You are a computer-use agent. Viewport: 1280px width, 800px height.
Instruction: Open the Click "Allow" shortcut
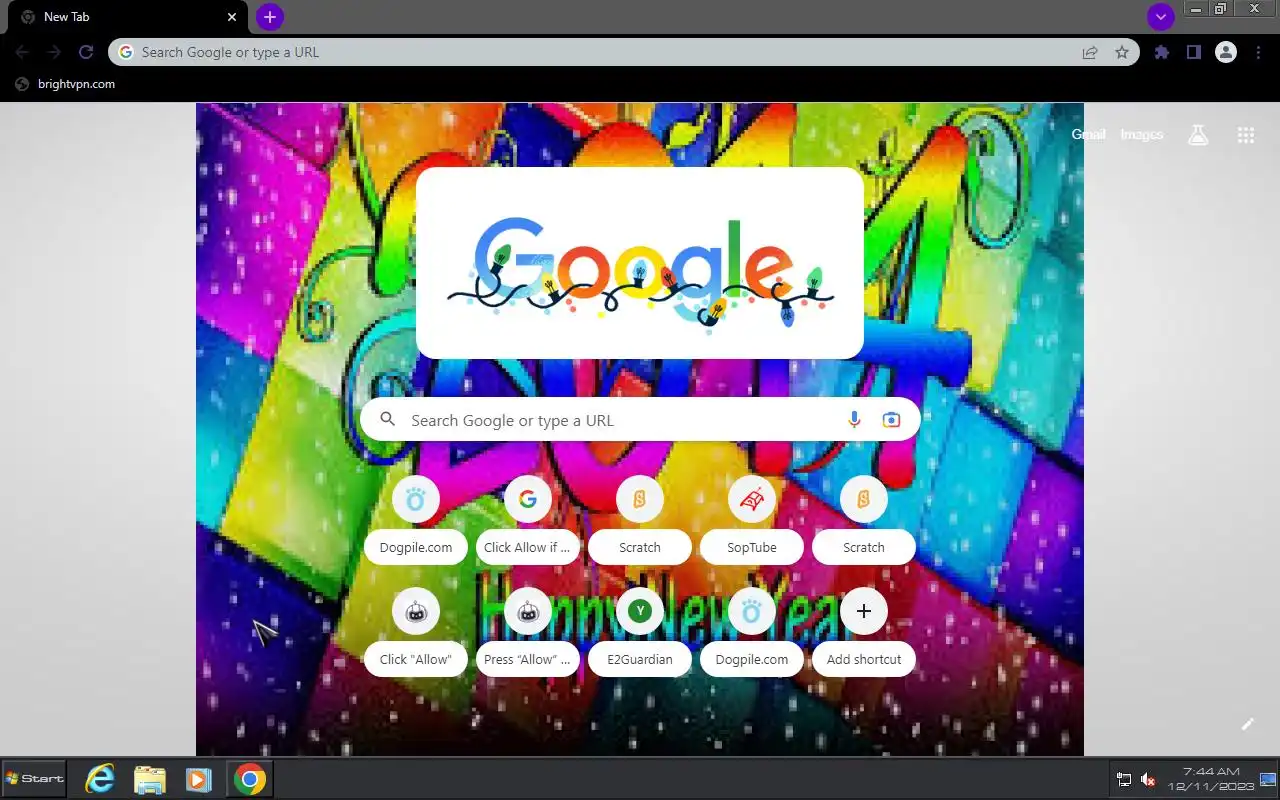tap(416, 632)
